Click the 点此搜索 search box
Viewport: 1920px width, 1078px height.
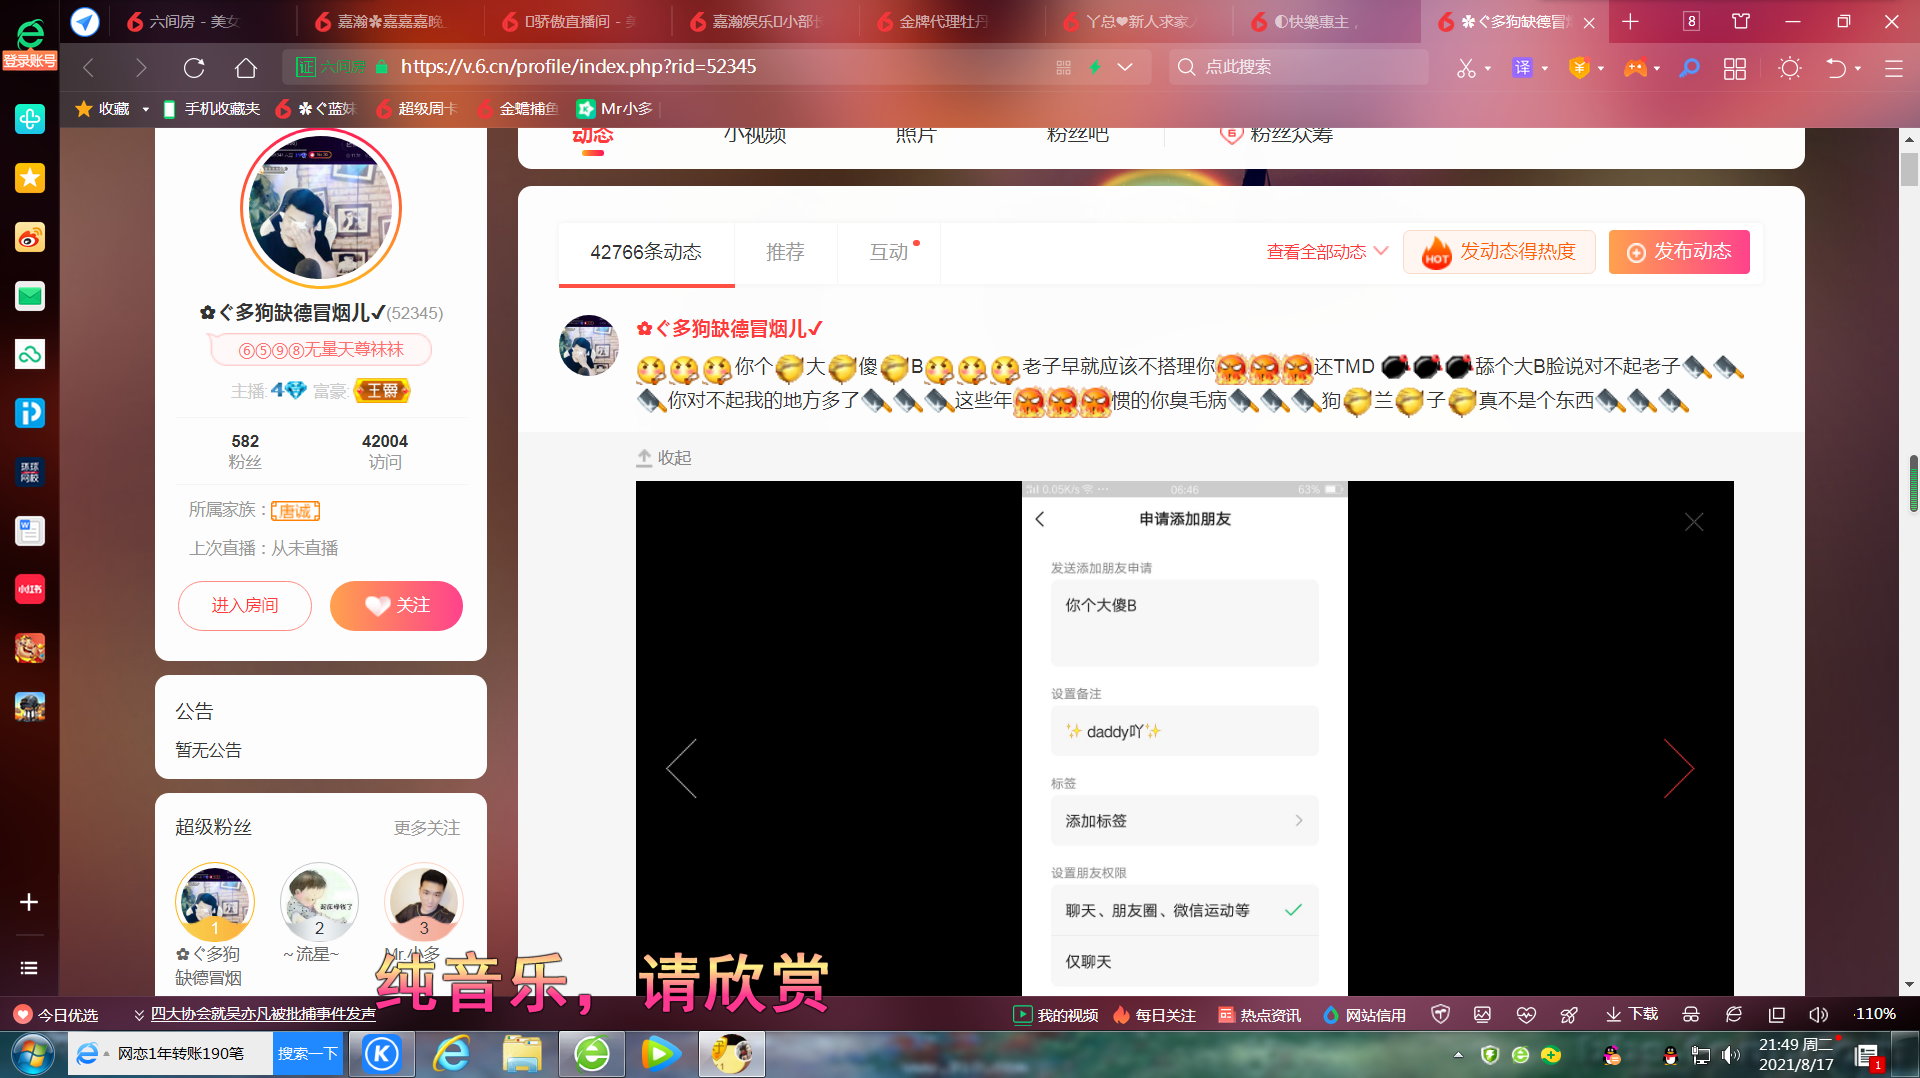[x=1299, y=67]
